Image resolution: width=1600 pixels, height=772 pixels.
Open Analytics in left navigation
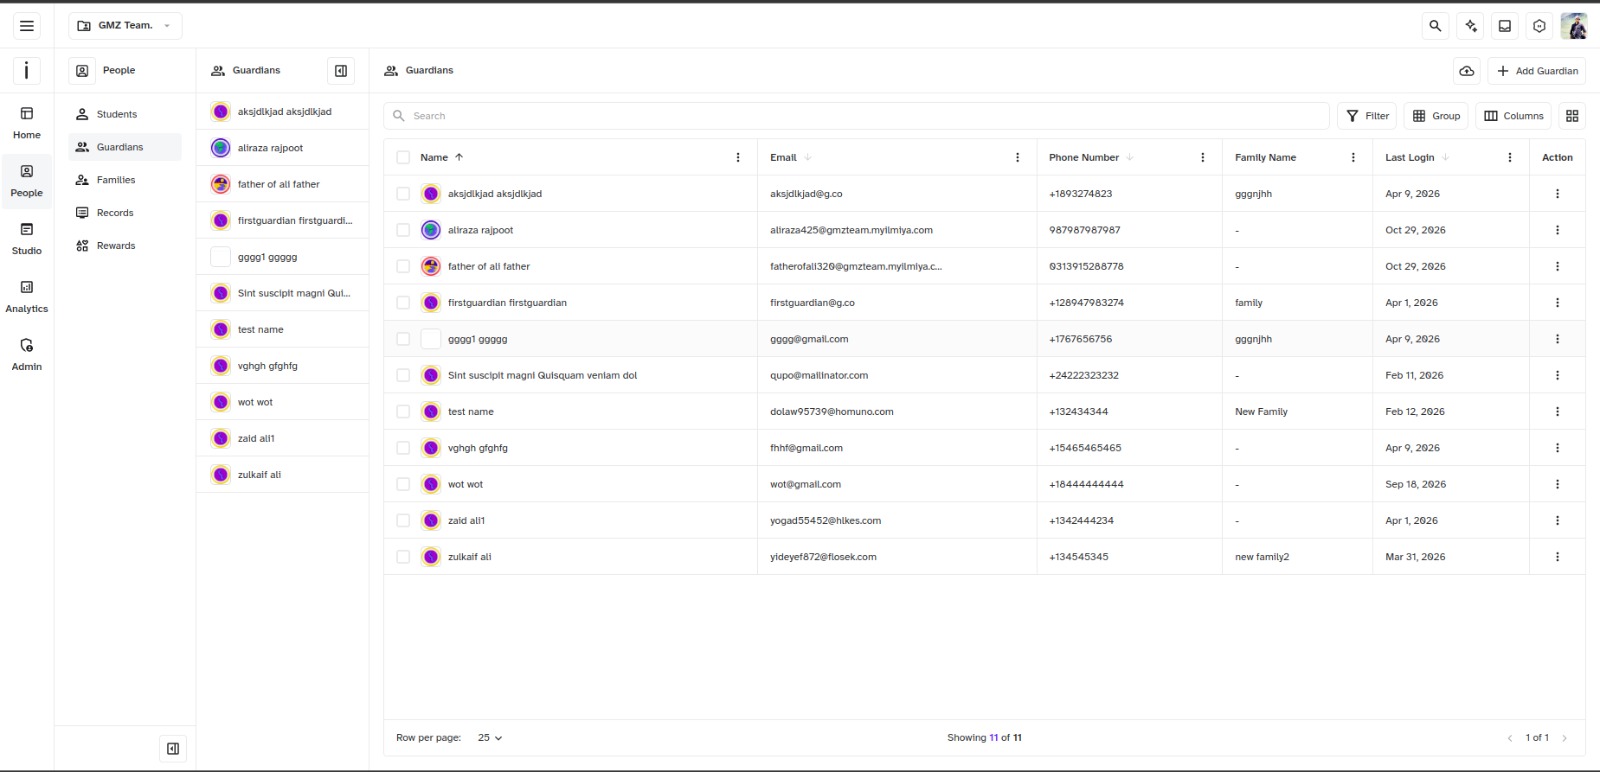(x=27, y=297)
